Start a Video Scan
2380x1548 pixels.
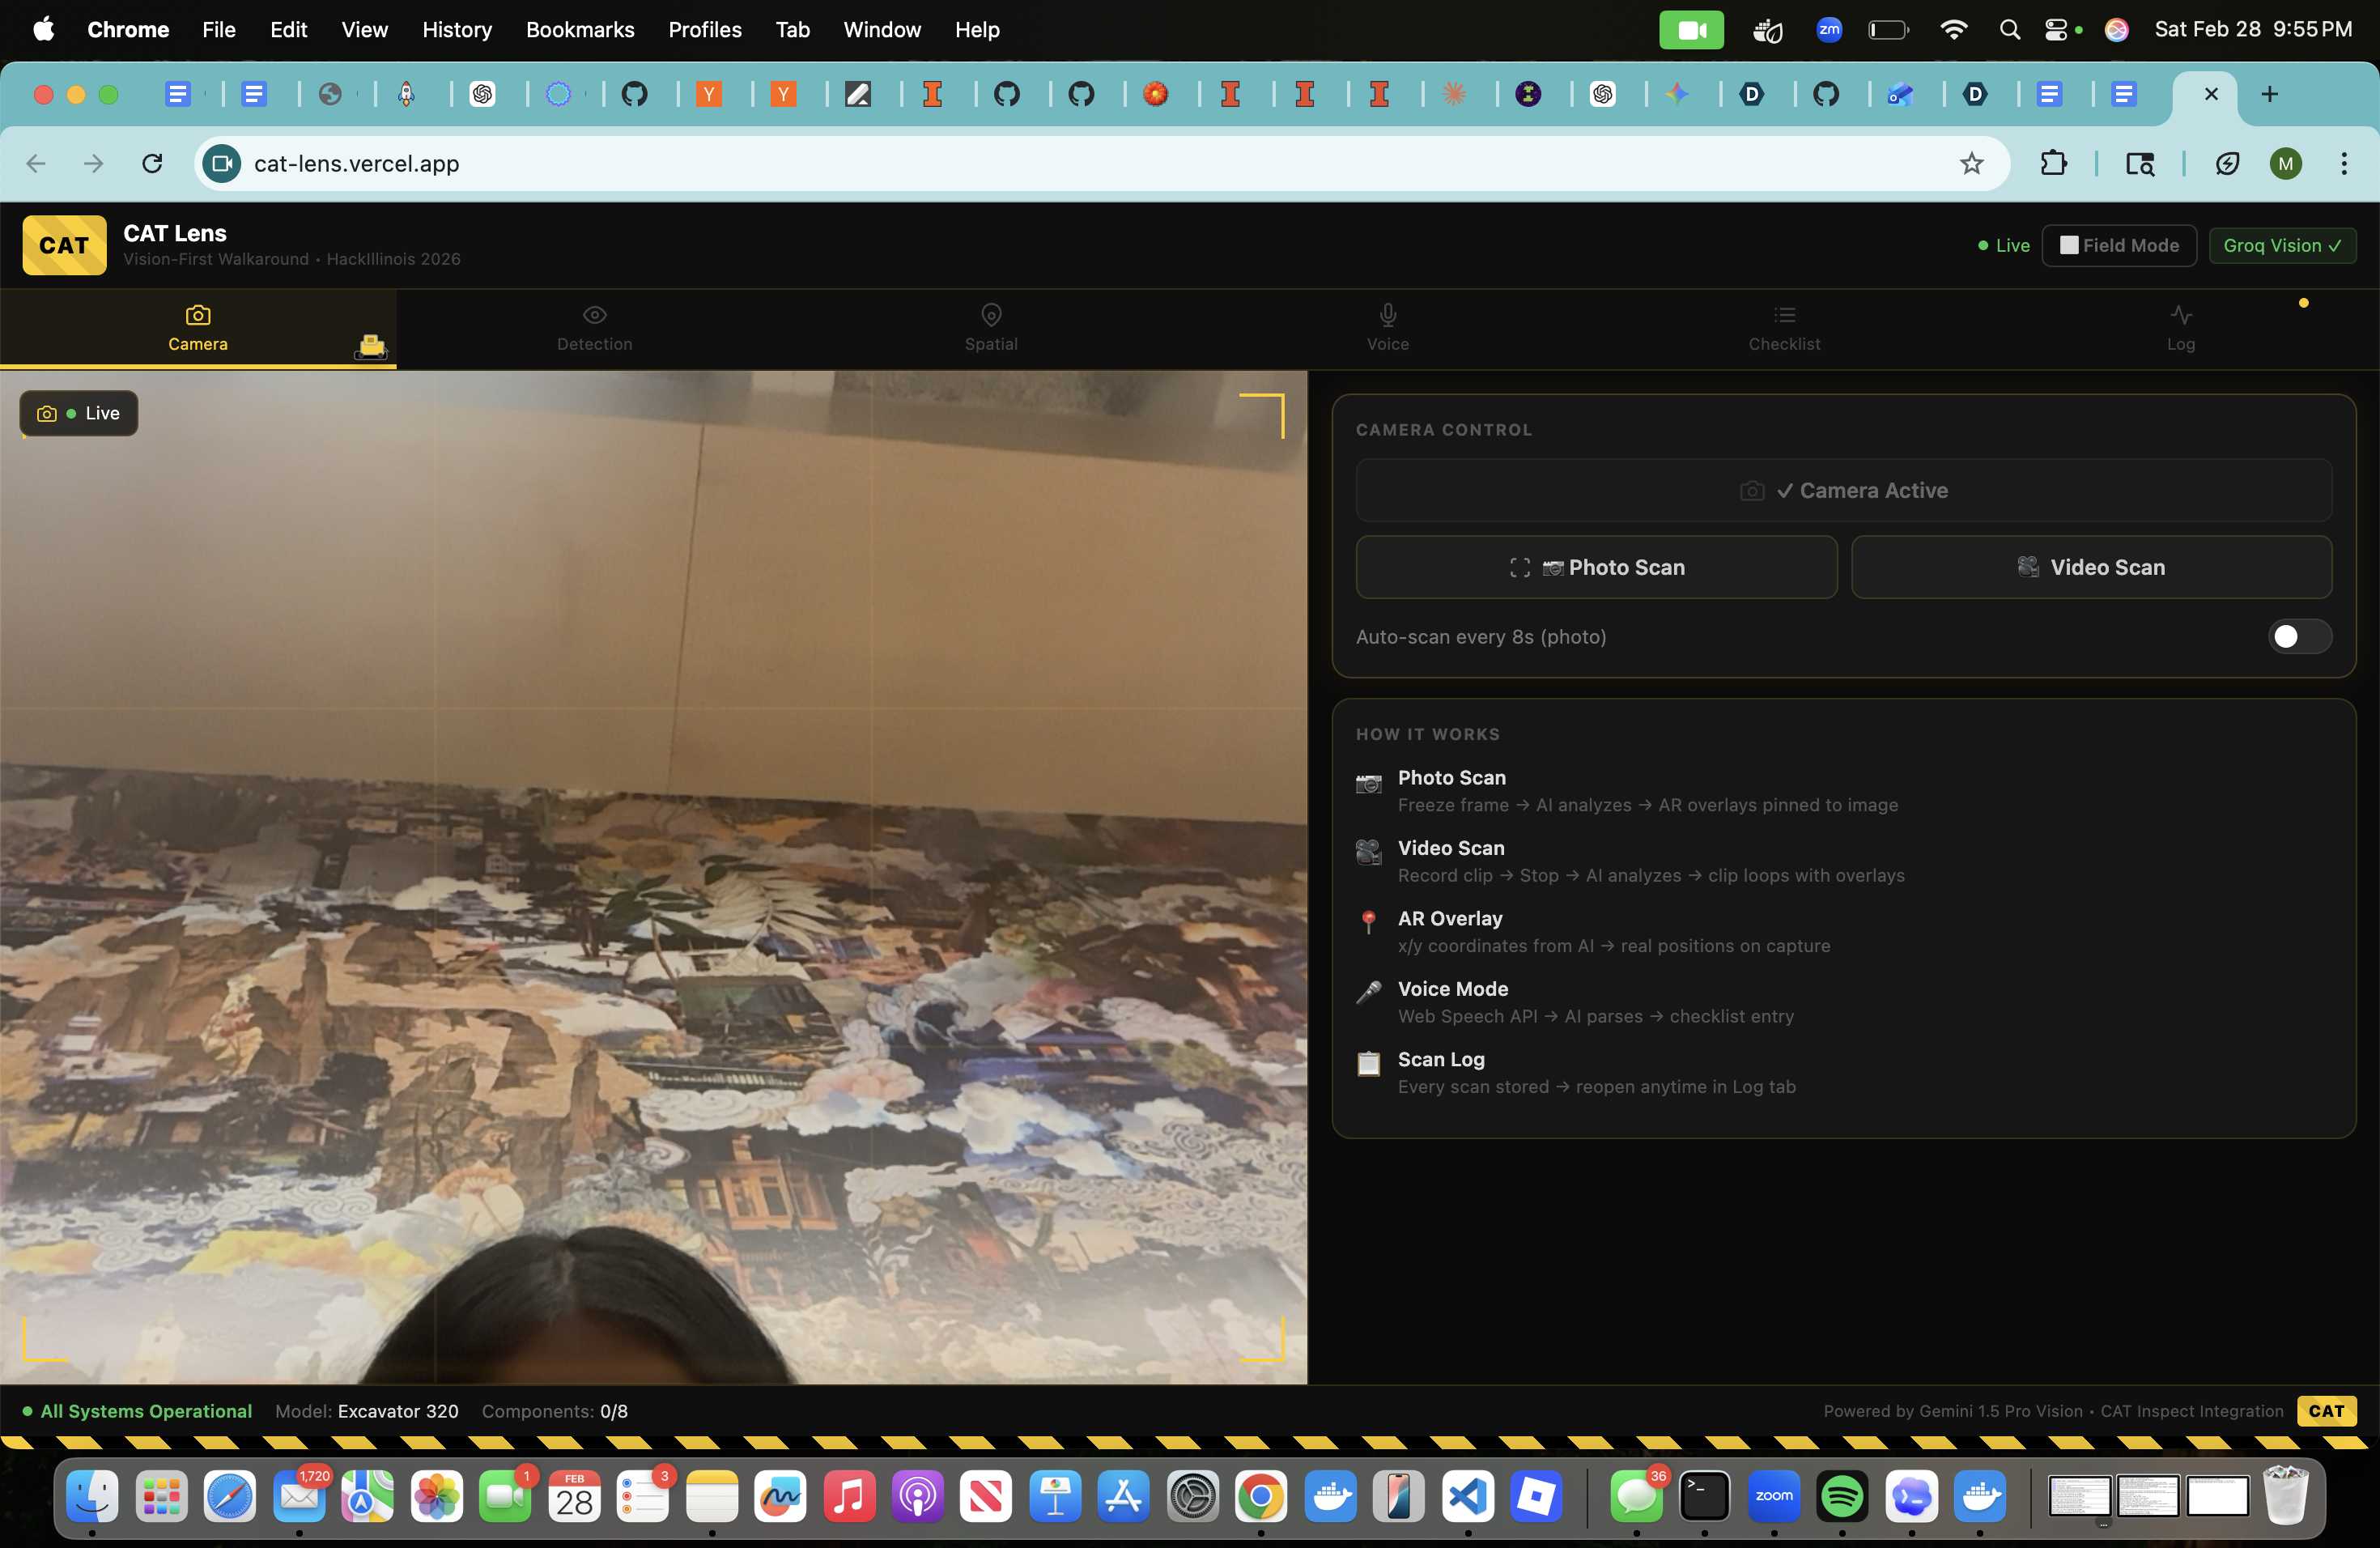click(2091, 567)
